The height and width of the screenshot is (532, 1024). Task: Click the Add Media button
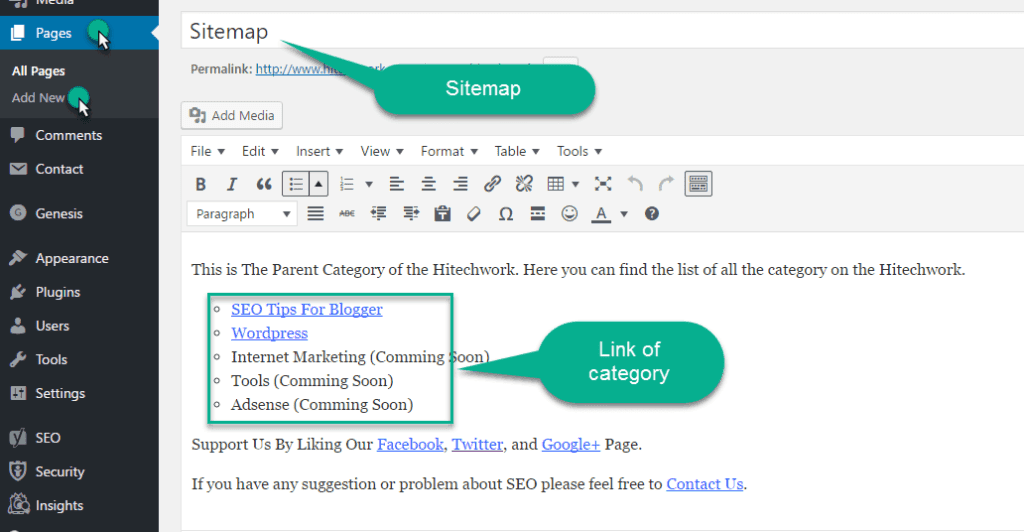click(232, 116)
